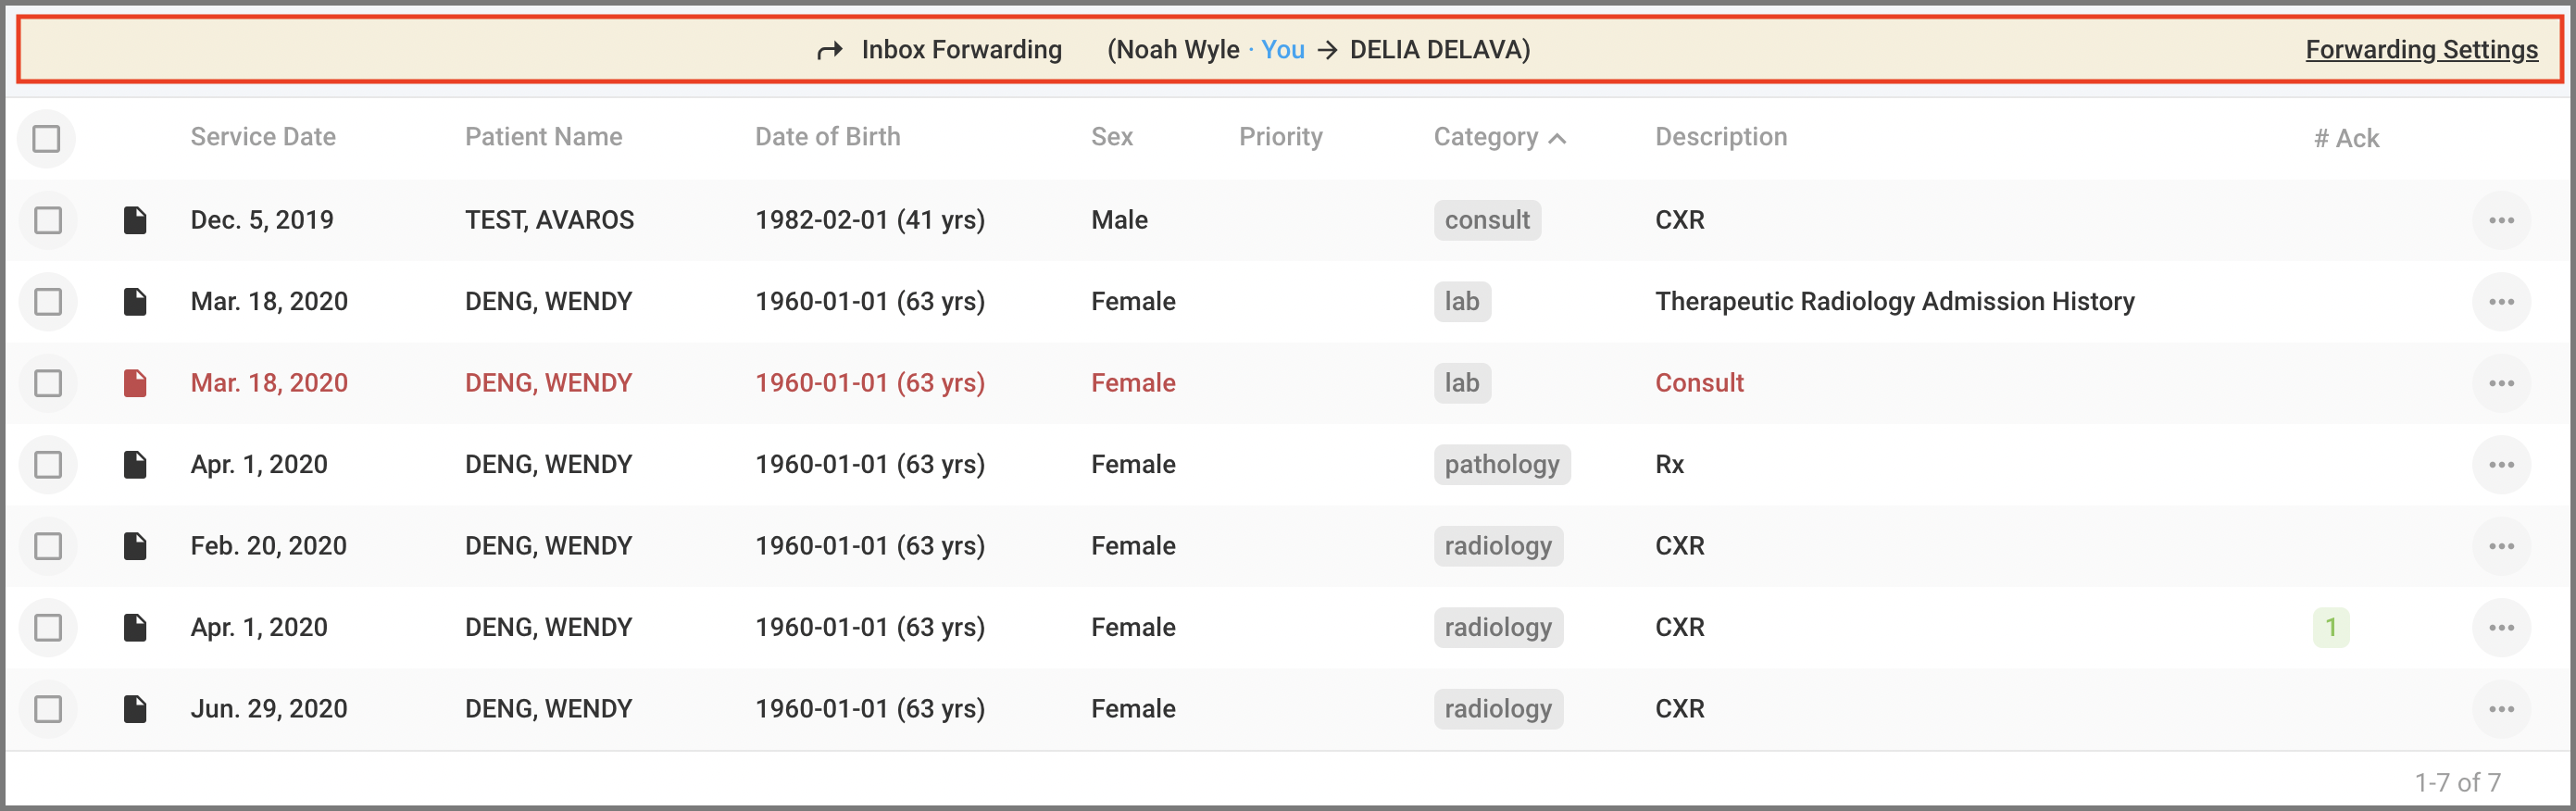Click document icon for Jun. 29, 2020 row
The image size is (2576, 811).
[135, 709]
